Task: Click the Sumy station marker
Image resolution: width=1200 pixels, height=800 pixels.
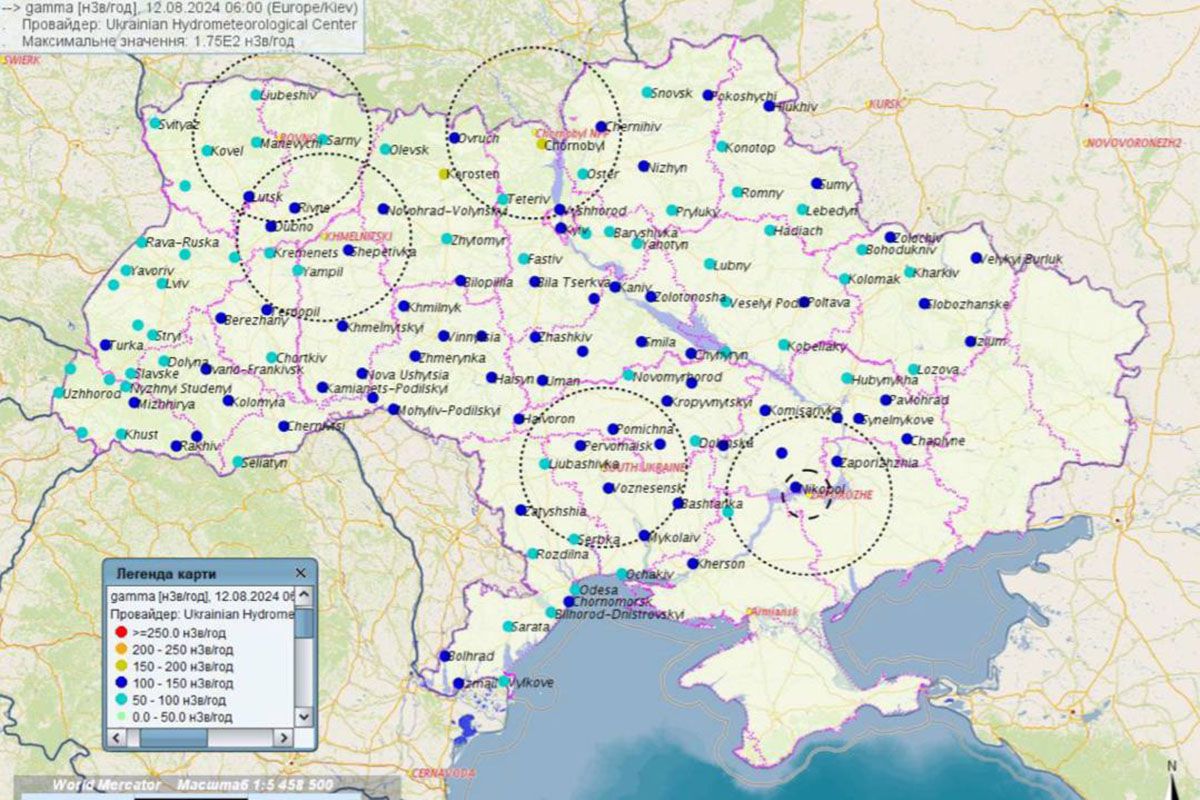Action: coord(817,183)
